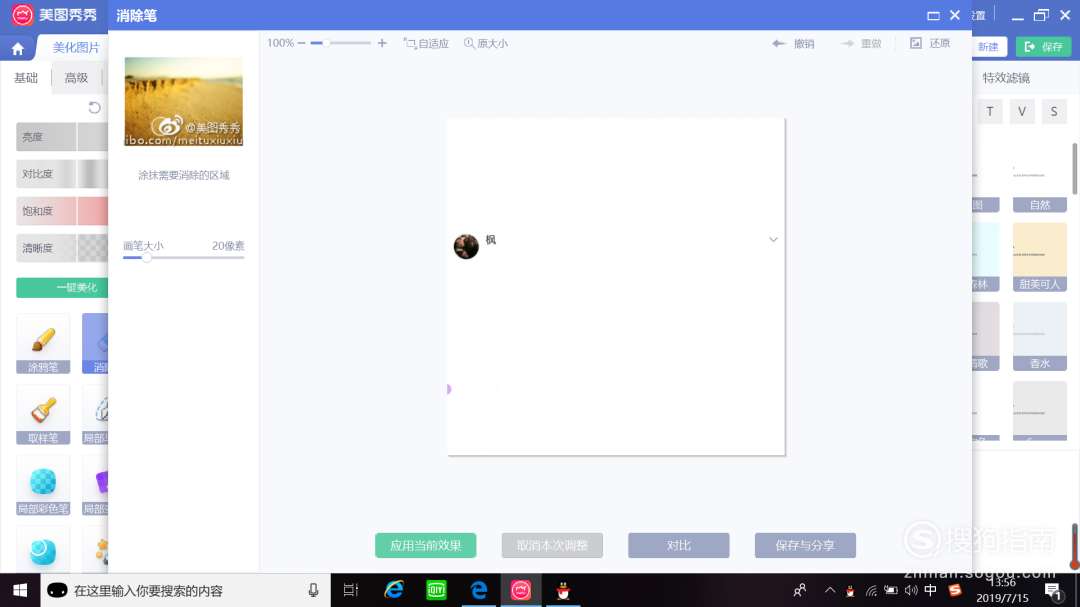Screen dimensions: 1080x607
Task: Click the sample eraser preview thumbnail
Action: pos(183,101)
